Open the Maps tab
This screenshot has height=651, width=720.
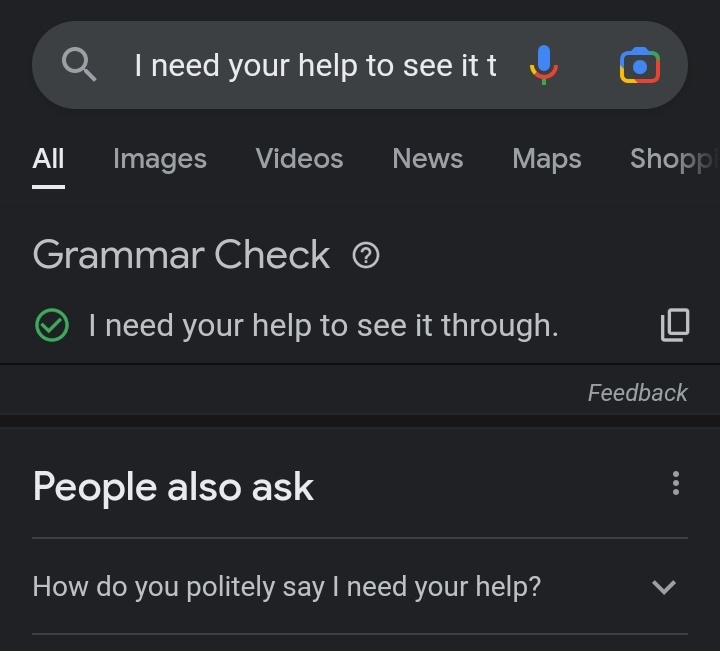click(x=547, y=160)
